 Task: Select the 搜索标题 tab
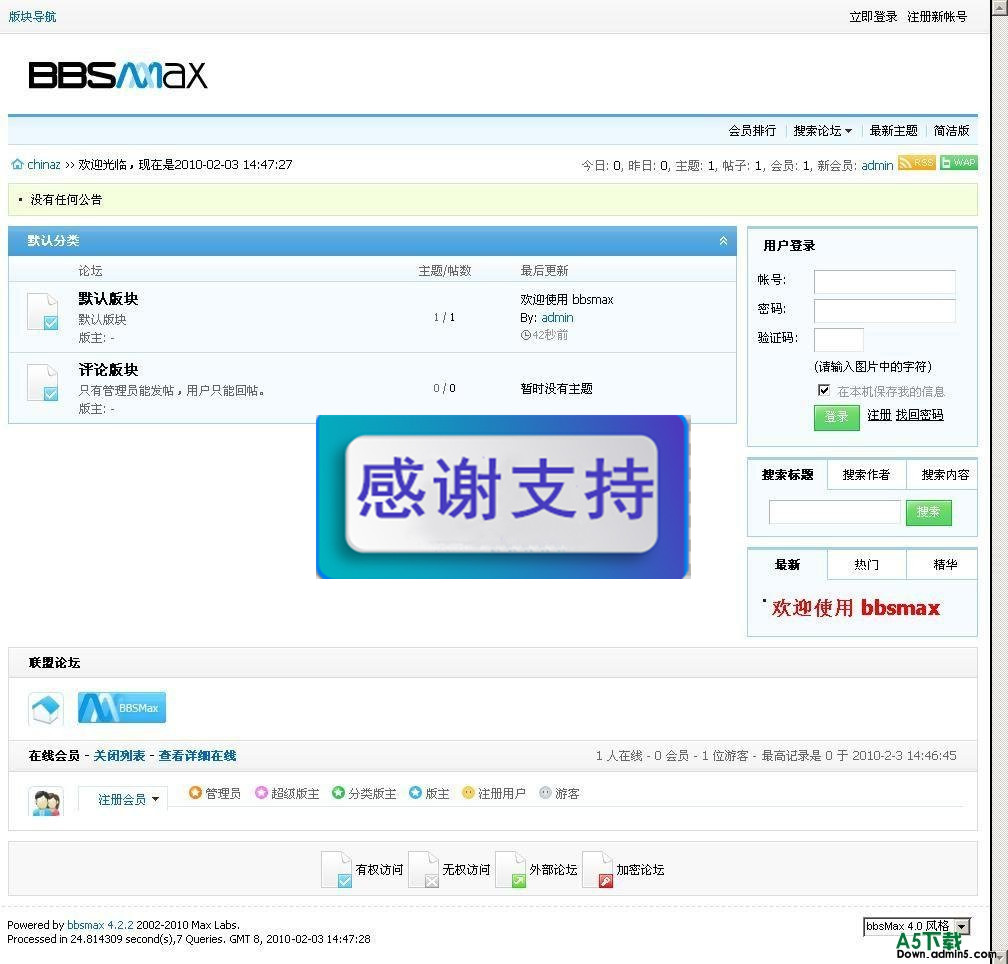(788, 475)
